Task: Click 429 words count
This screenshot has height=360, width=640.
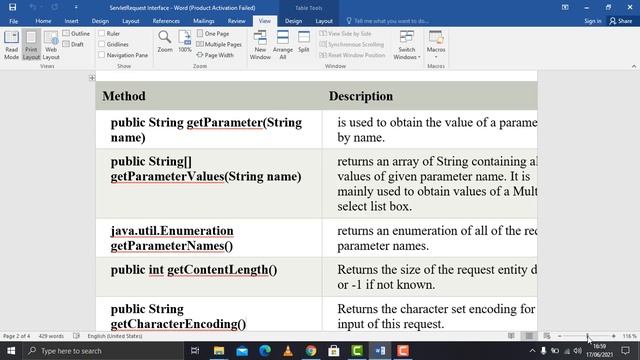Action: point(51,336)
